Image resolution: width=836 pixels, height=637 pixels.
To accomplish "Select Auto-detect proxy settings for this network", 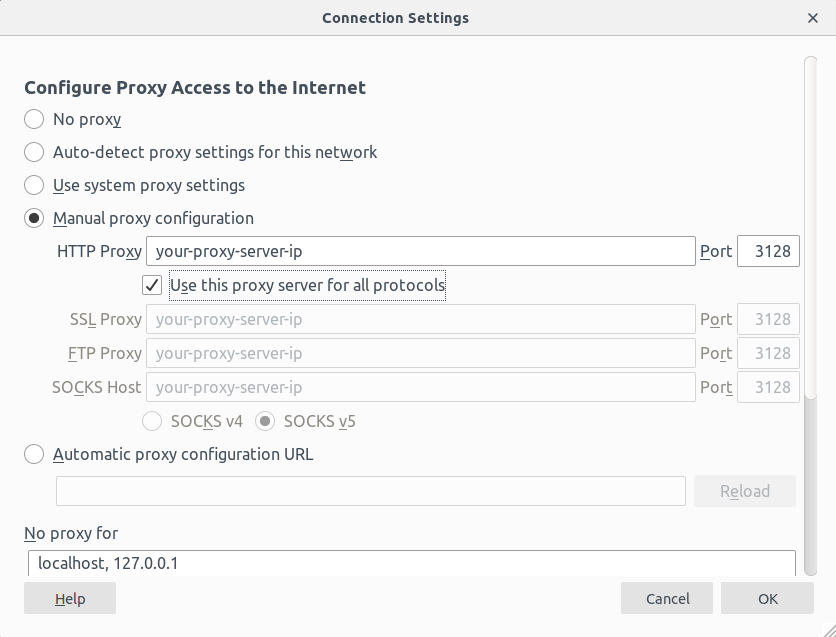I will 35,153.
